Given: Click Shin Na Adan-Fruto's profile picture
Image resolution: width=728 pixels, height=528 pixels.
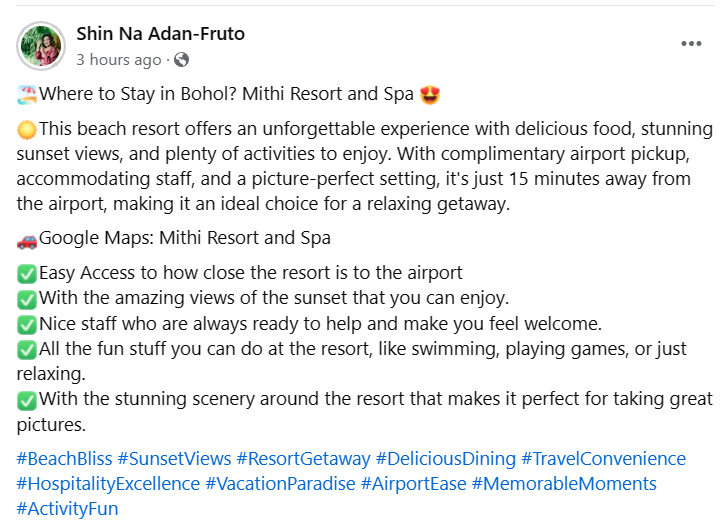Looking at the screenshot, I should [x=41, y=45].
